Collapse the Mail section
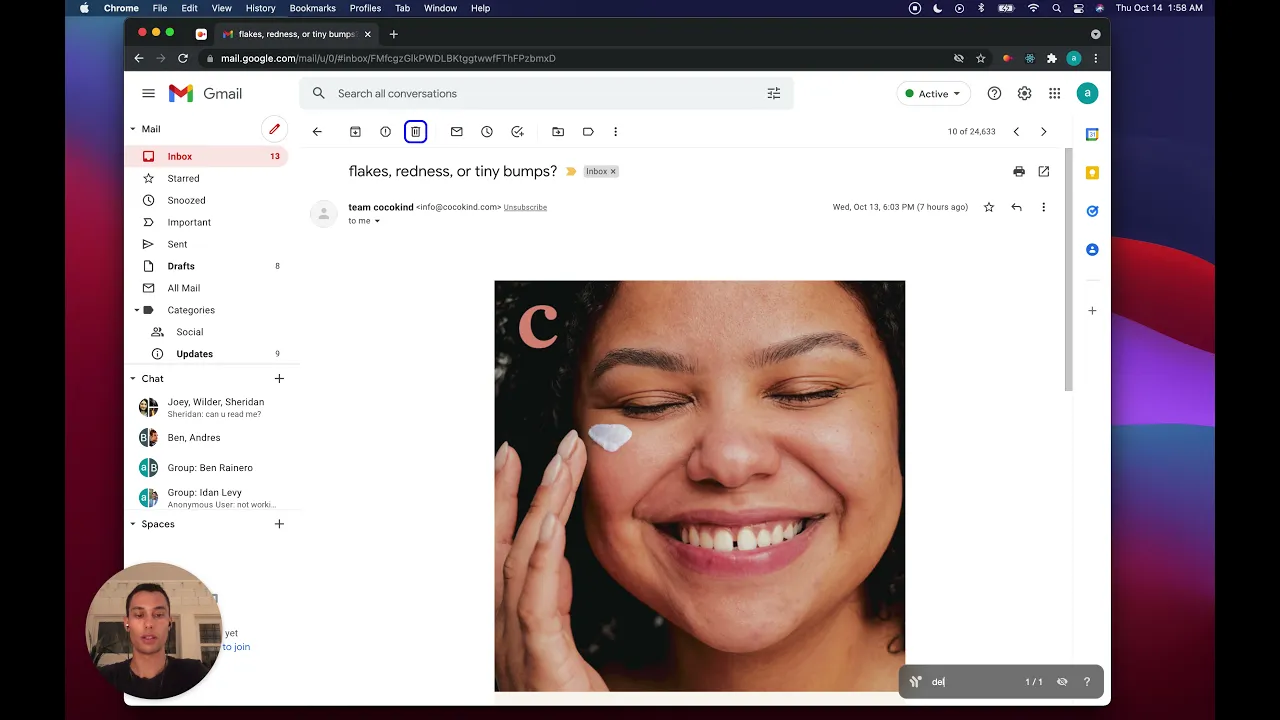 pos(132,129)
